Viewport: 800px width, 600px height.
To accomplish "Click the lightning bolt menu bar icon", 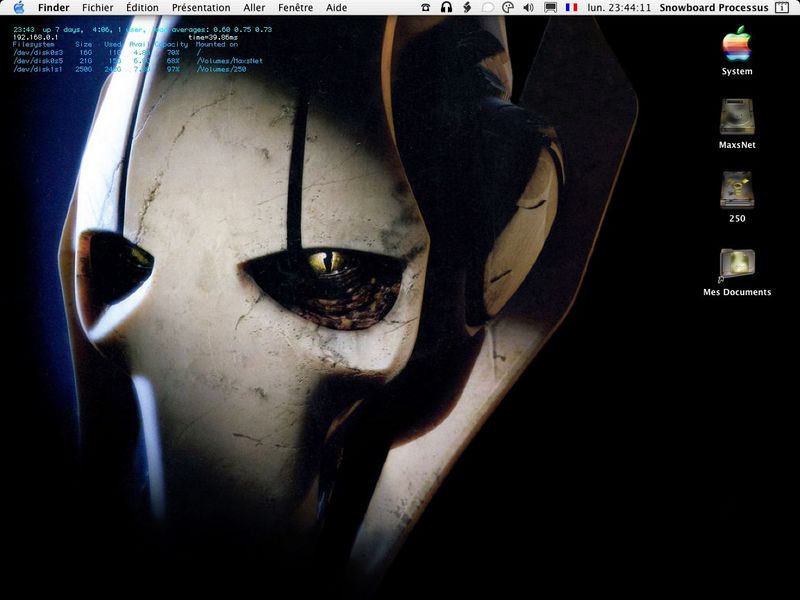I will click(x=467, y=8).
